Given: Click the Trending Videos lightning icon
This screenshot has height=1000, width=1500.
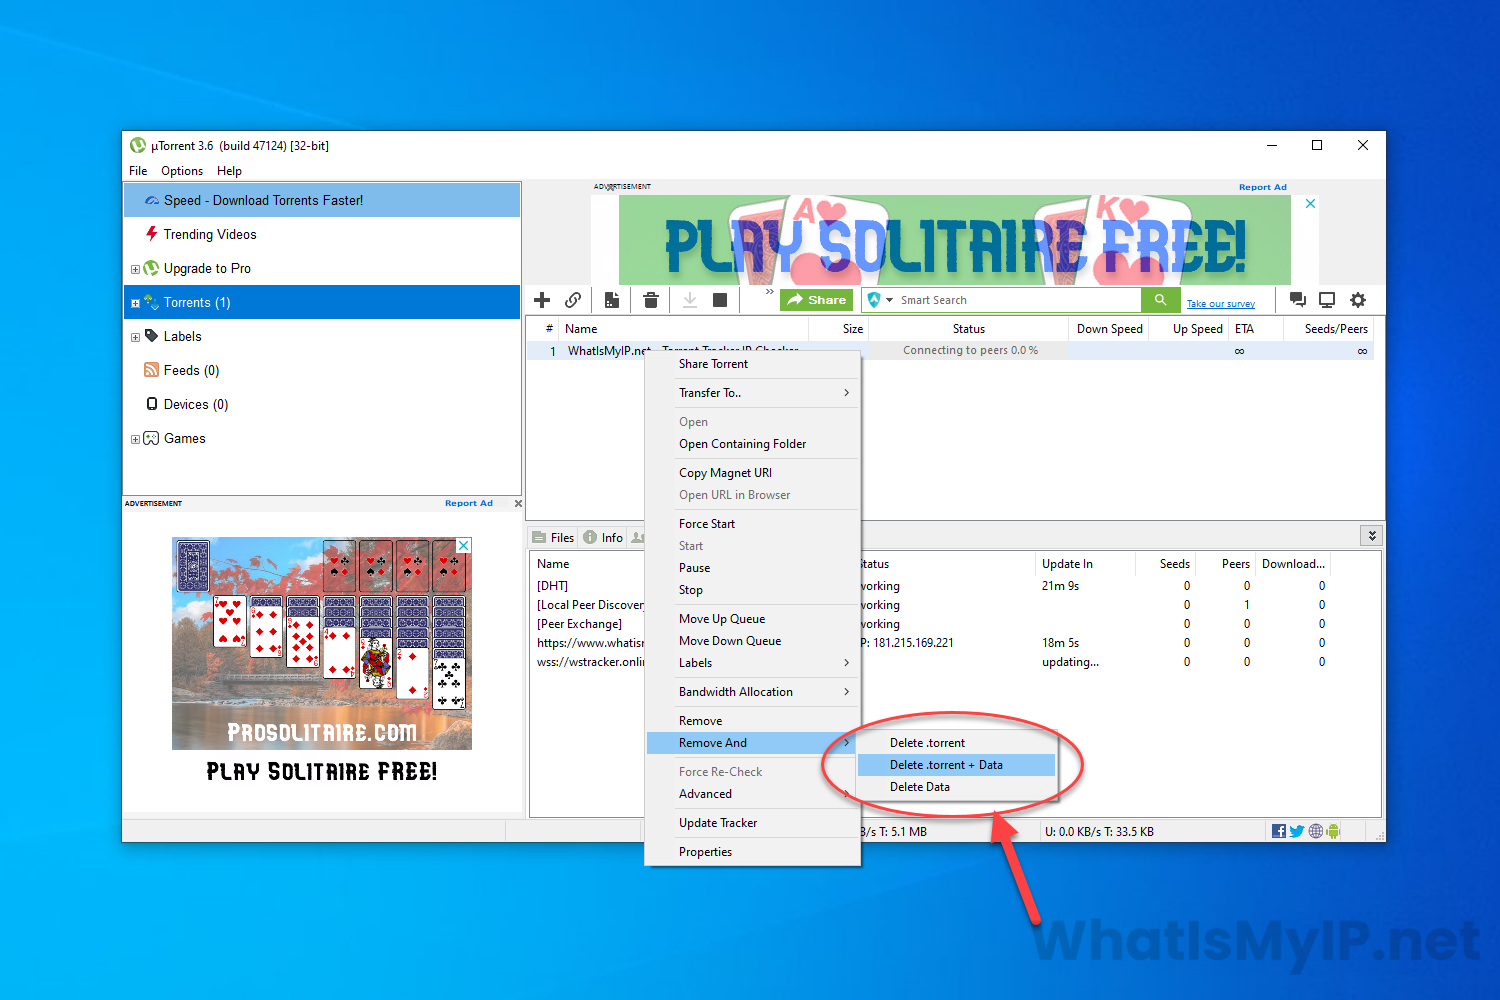Looking at the screenshot, I should 152,234.
